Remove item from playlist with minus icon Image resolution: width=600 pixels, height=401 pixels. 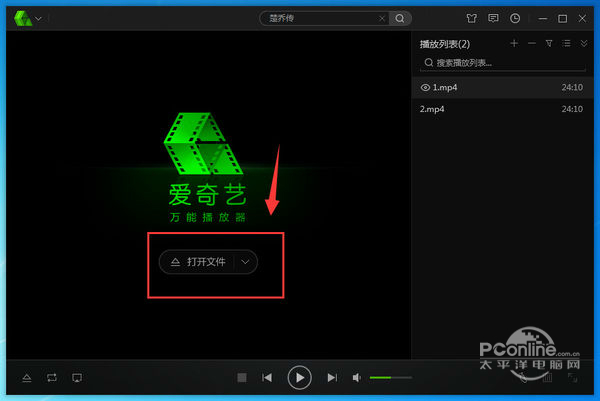[x=532, y=44]
